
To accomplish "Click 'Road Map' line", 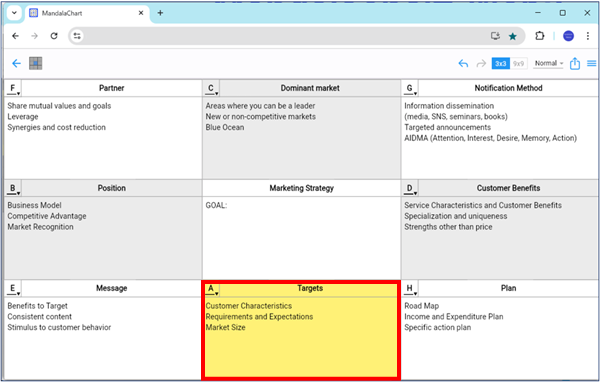I will pos(421,306).
